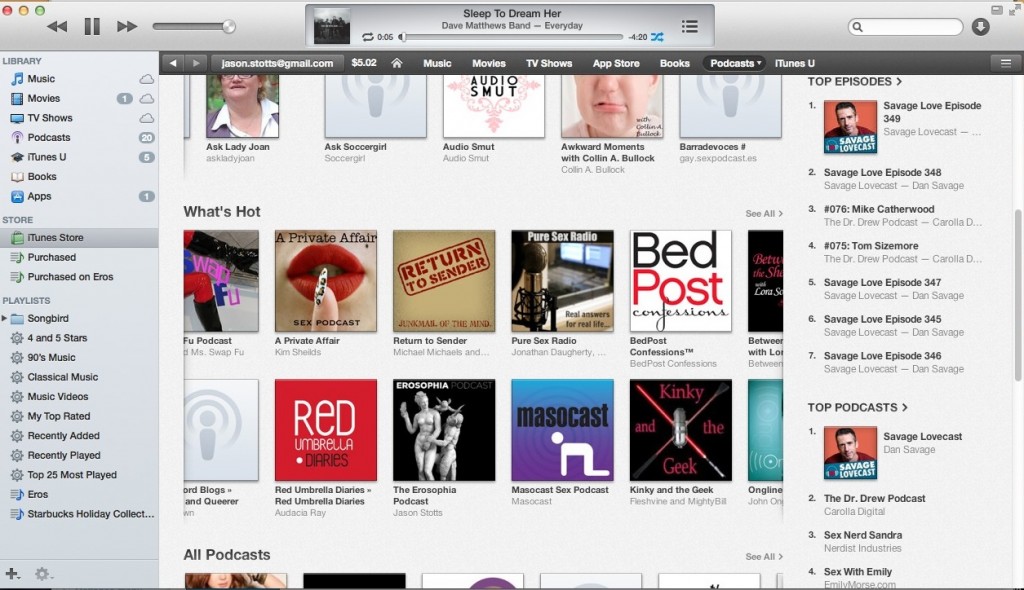Skip back to the previous track
Image resolution: width=1024 pixels, height=590 pixels.
pyautogui.click(x=57, y=27)
